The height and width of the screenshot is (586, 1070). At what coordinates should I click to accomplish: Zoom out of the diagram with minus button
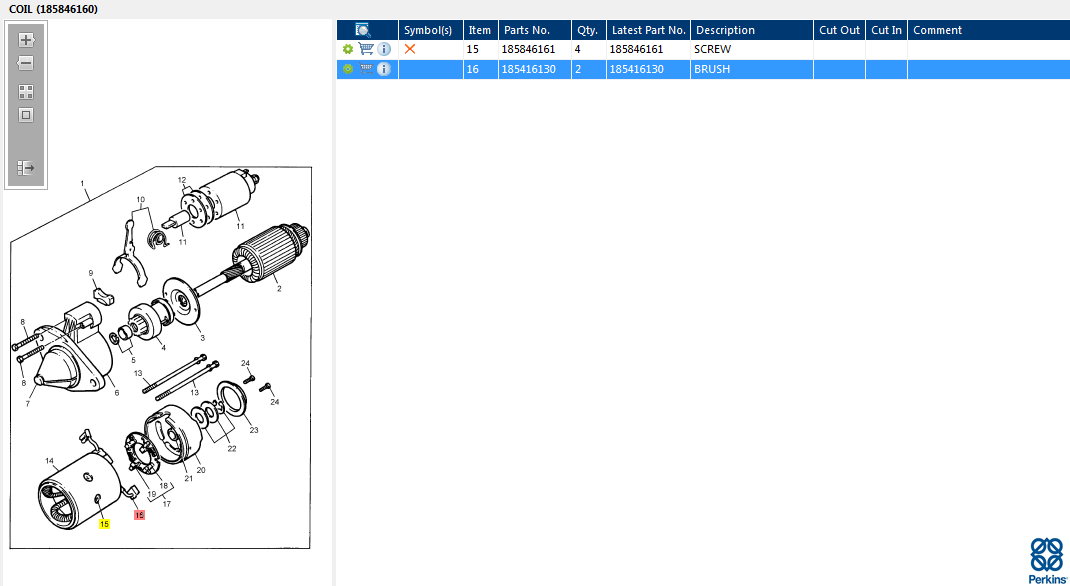point(26,63)
